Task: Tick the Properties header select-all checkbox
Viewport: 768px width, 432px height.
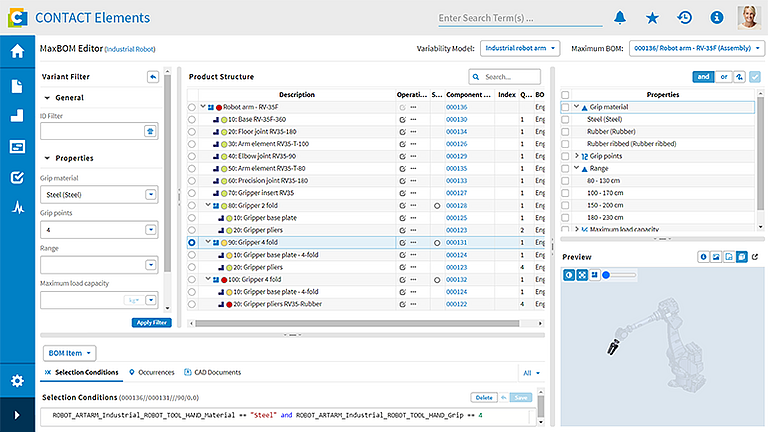Action: coord(565,95)
